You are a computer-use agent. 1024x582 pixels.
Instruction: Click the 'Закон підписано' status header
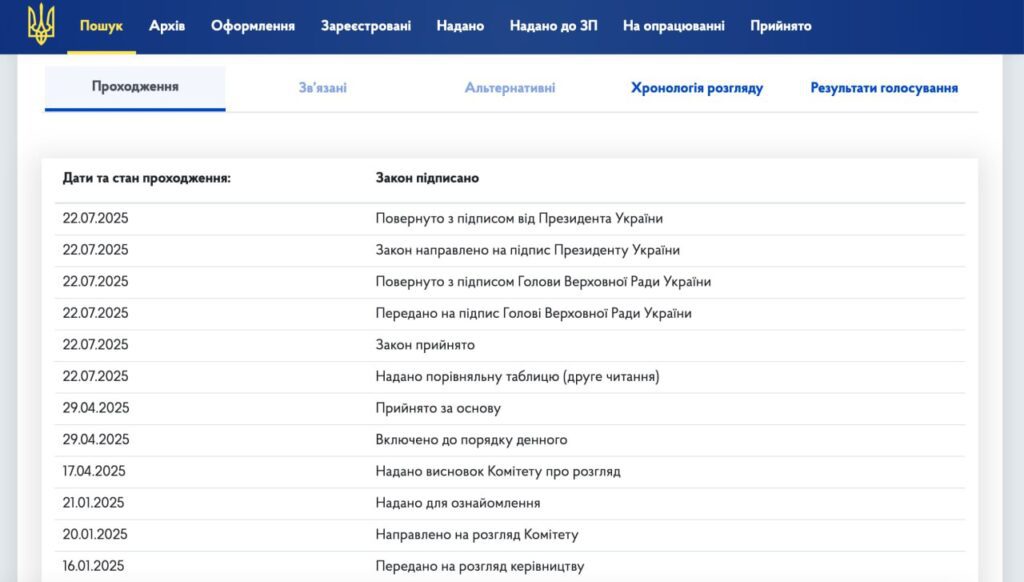tap(427, 178)
